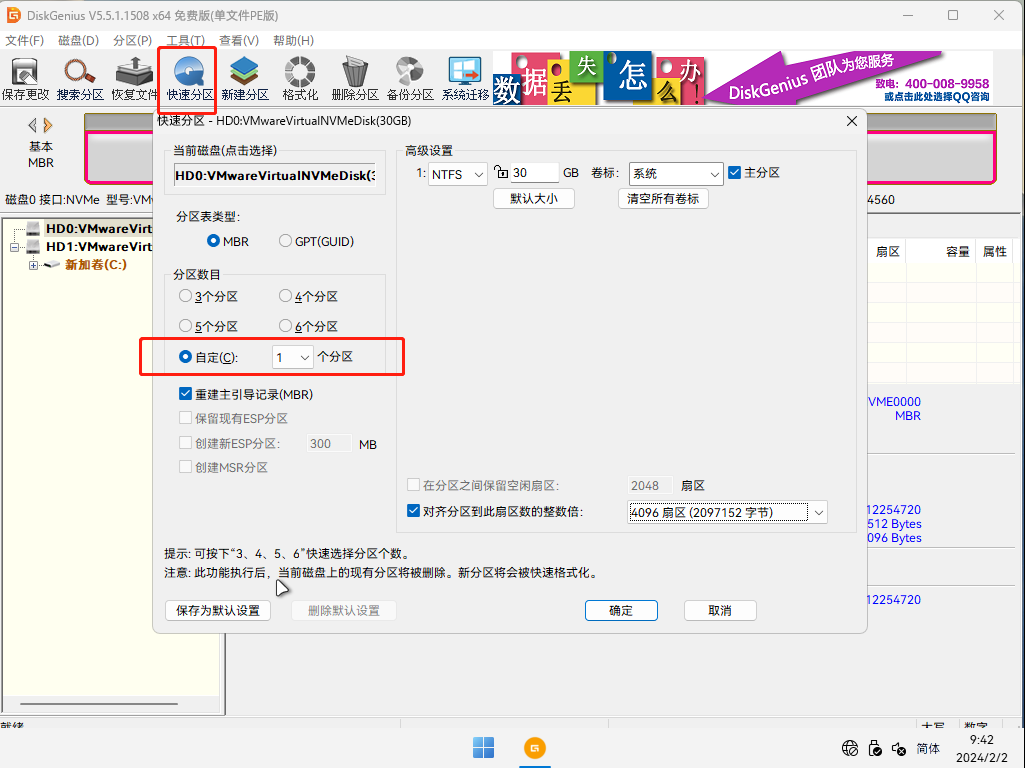The width and height of the screenshot is (1025, 768).
Task: Toggle the Primary Partition (主分区) checkbox
Action: 754,173
